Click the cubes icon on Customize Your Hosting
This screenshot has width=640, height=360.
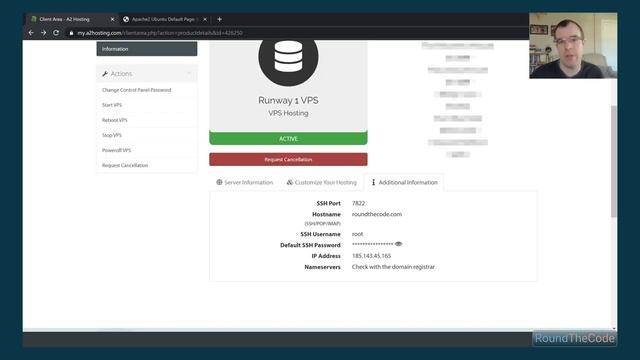pos(289,182)
